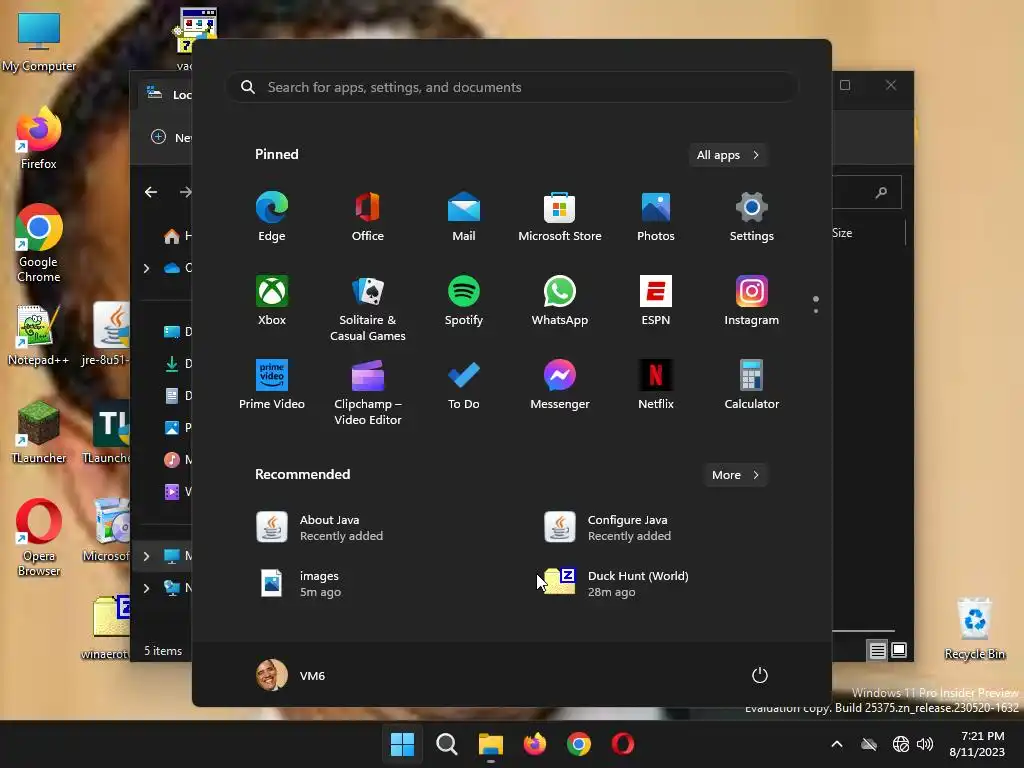Open Clipchamp Video Editor
Screen dimensions: 1024x768
coord(368,392)
